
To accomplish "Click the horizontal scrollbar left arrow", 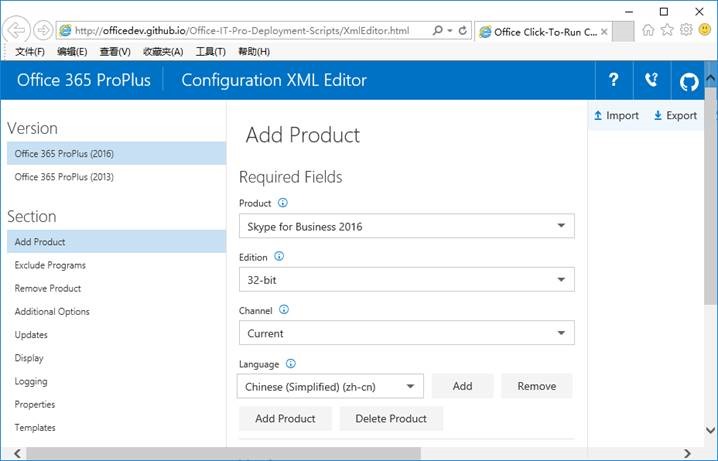I will click(17, 454).
